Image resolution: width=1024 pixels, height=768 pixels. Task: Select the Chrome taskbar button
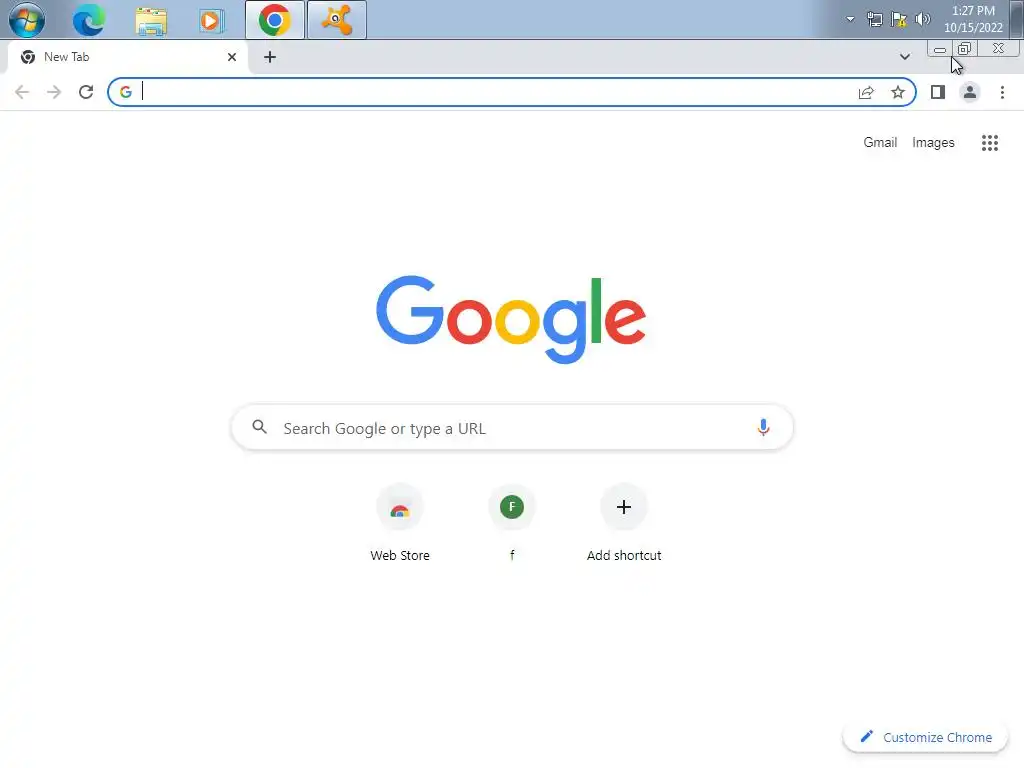pos(275,20)
